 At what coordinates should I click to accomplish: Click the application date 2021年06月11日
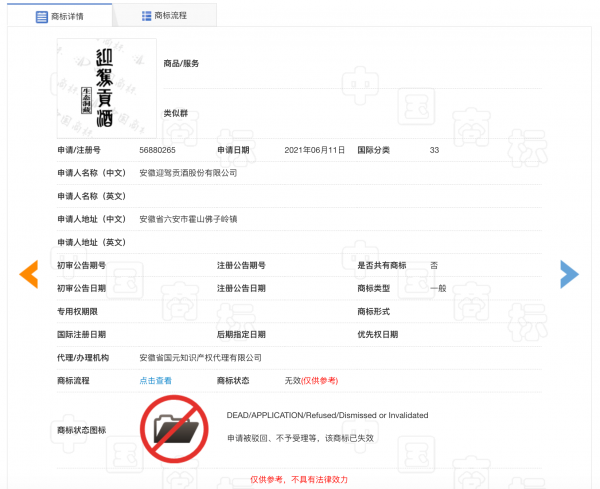click(314, 150)
